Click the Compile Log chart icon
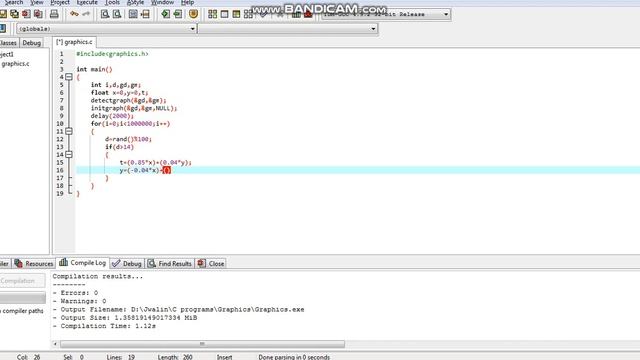640x360 pixels. [63, 262]
